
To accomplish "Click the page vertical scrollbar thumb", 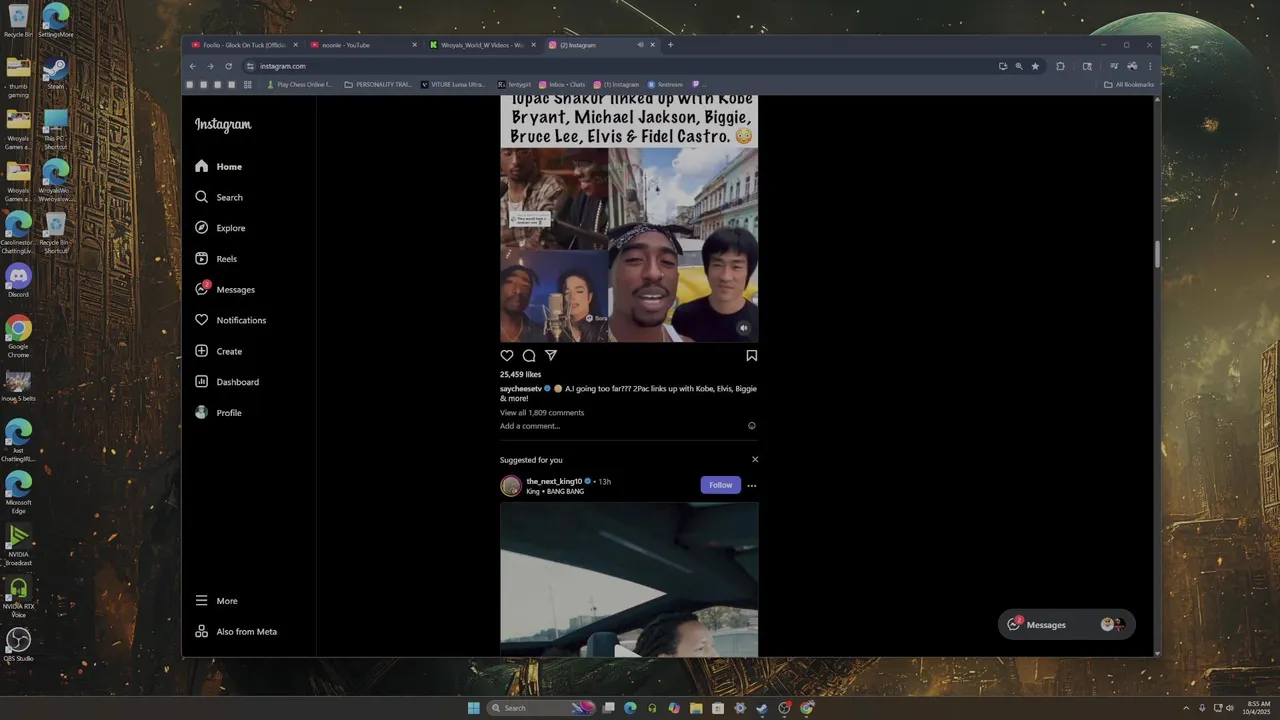I will click(x=1157, y=254).
